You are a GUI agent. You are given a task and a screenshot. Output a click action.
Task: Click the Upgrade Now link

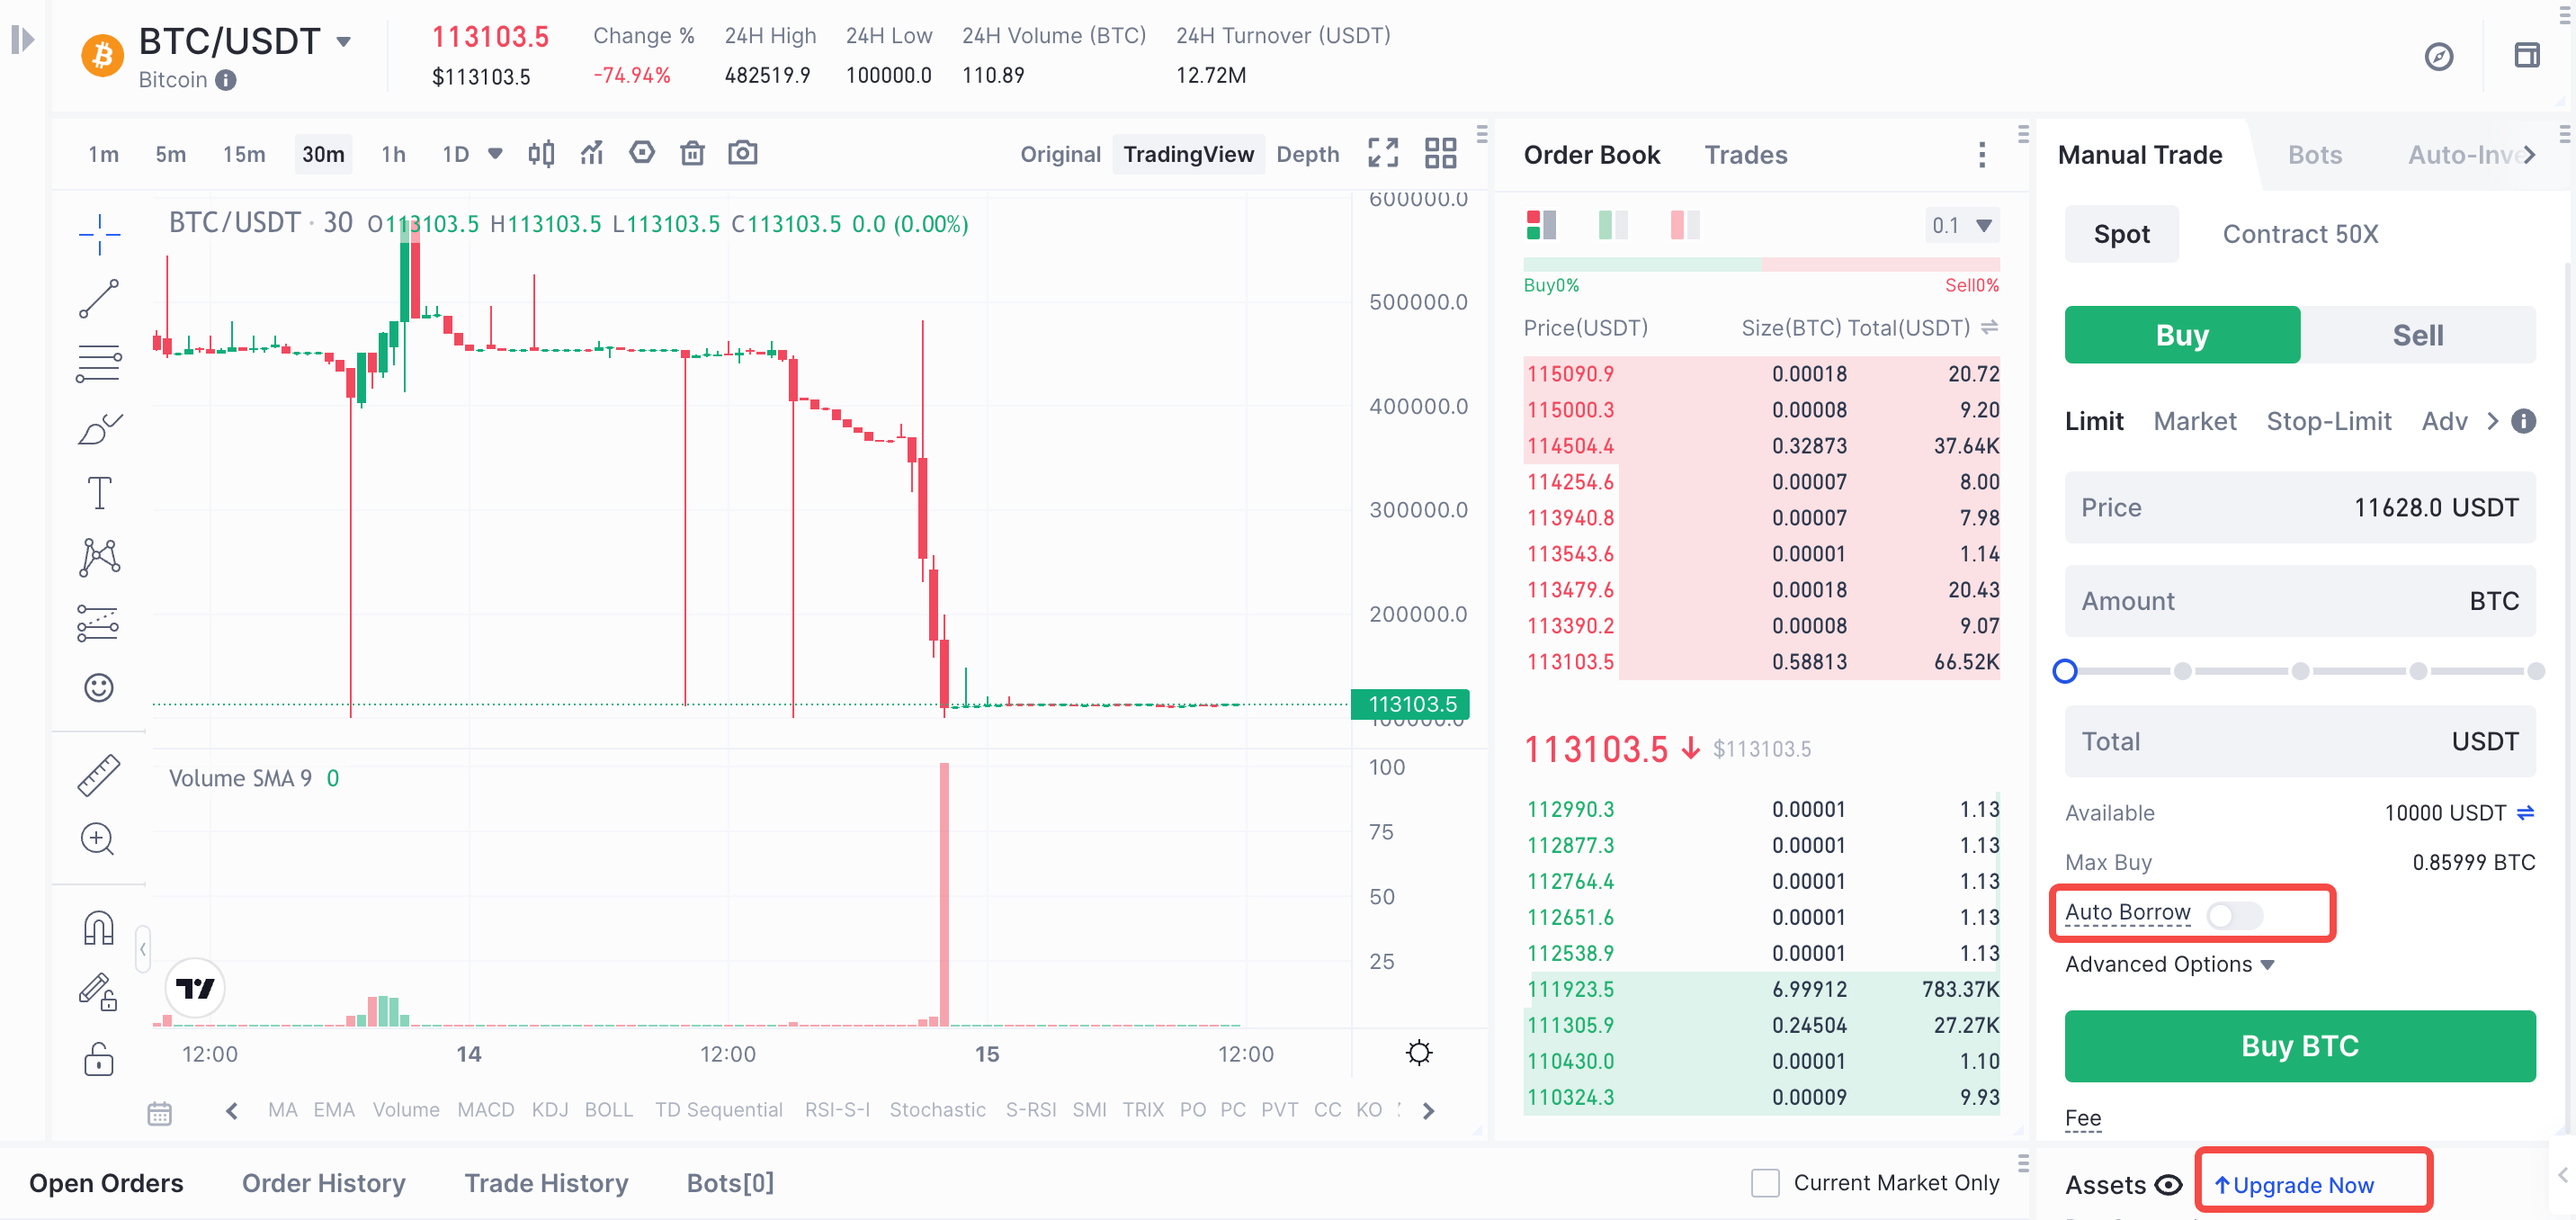(x=2301, y=1185)
